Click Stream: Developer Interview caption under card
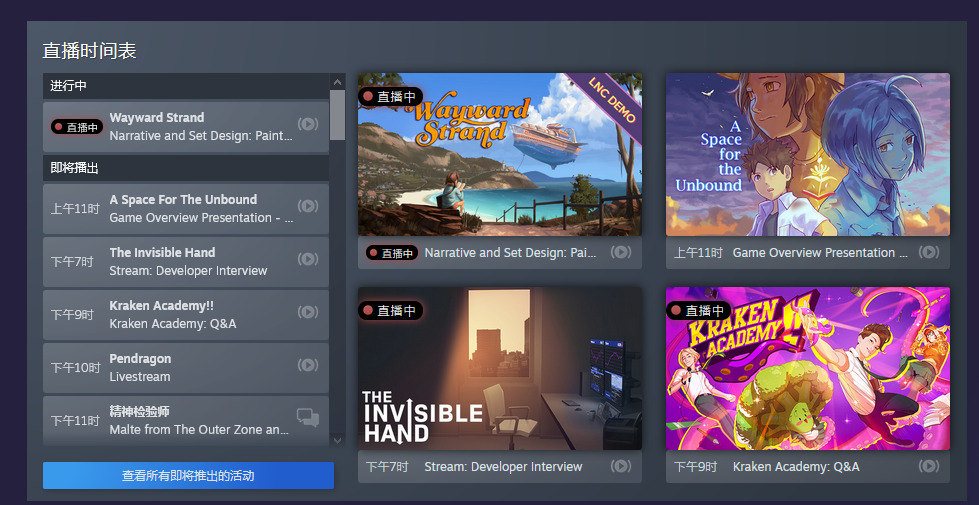 point(503,467)
